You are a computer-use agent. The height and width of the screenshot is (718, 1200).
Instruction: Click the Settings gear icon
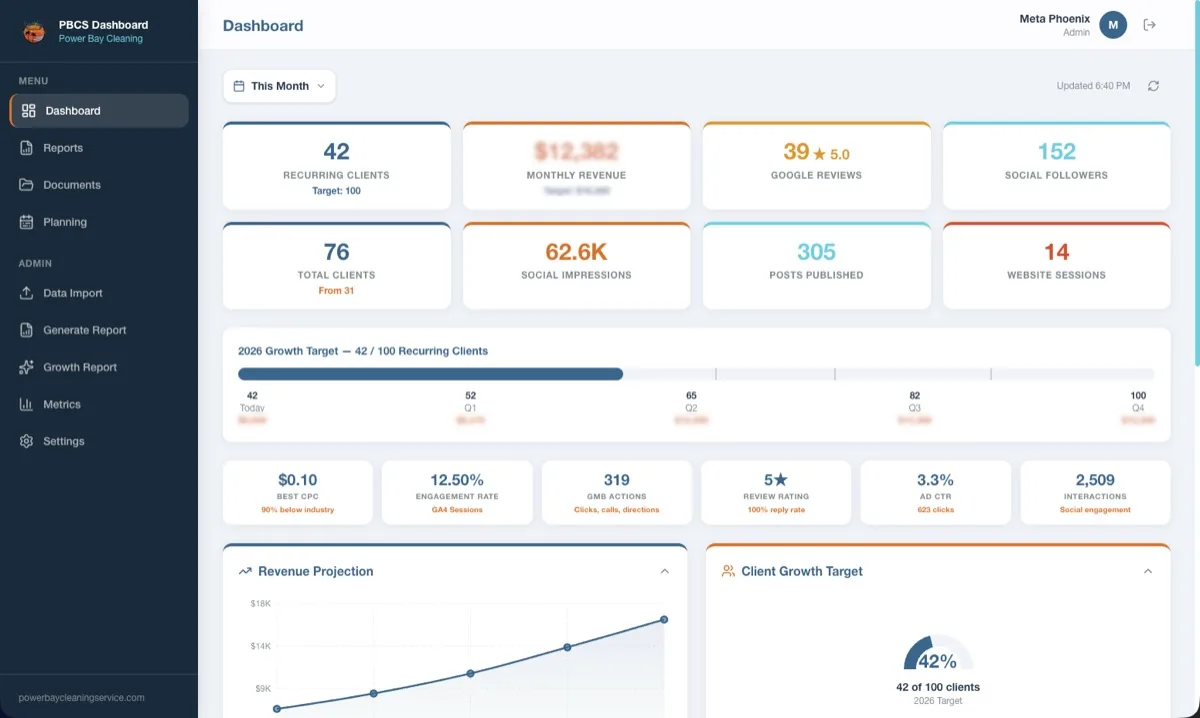(26, 441)
